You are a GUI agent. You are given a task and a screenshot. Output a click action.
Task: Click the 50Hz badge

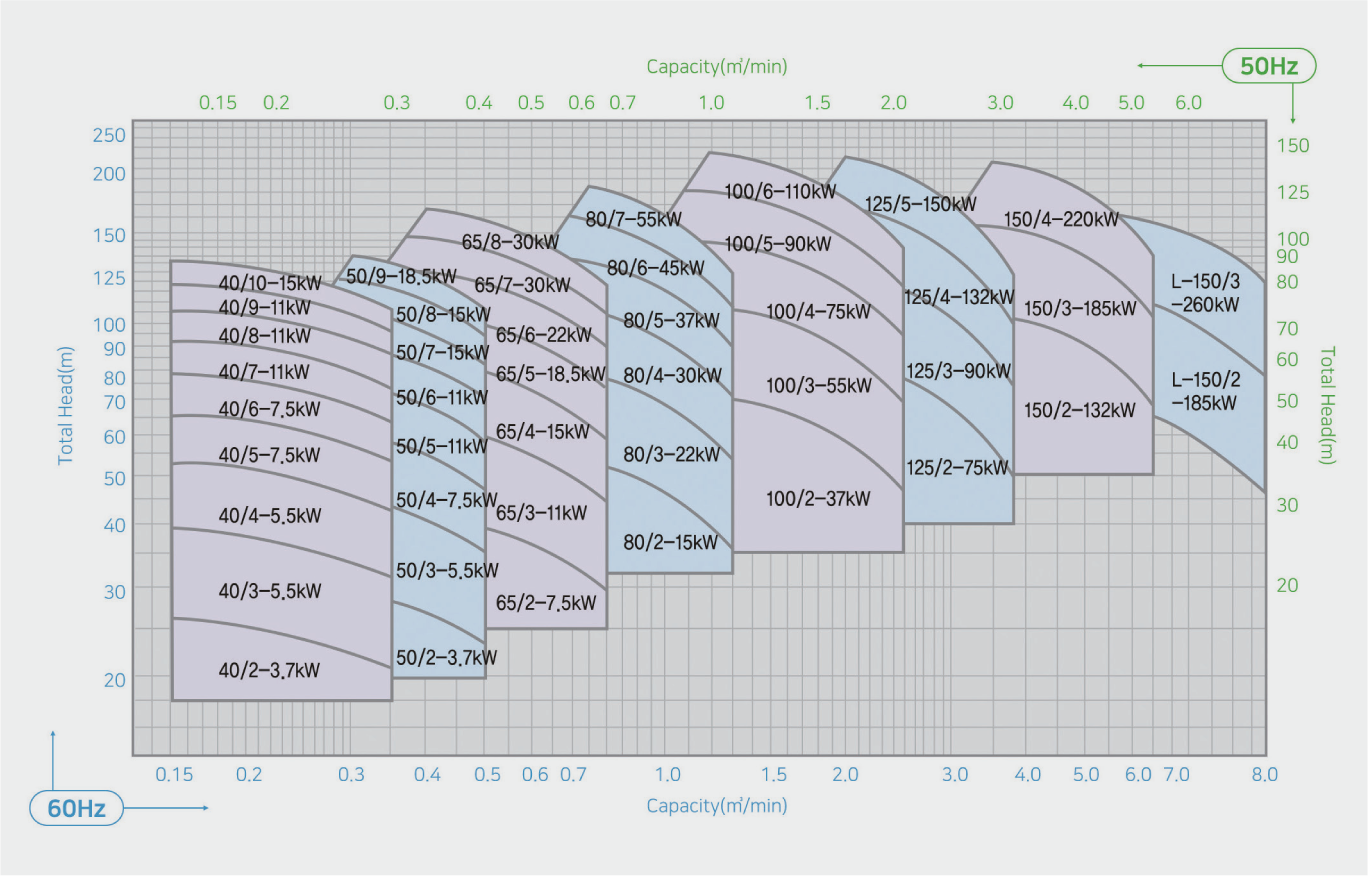pyautogui.click(x=1269, y=67)
